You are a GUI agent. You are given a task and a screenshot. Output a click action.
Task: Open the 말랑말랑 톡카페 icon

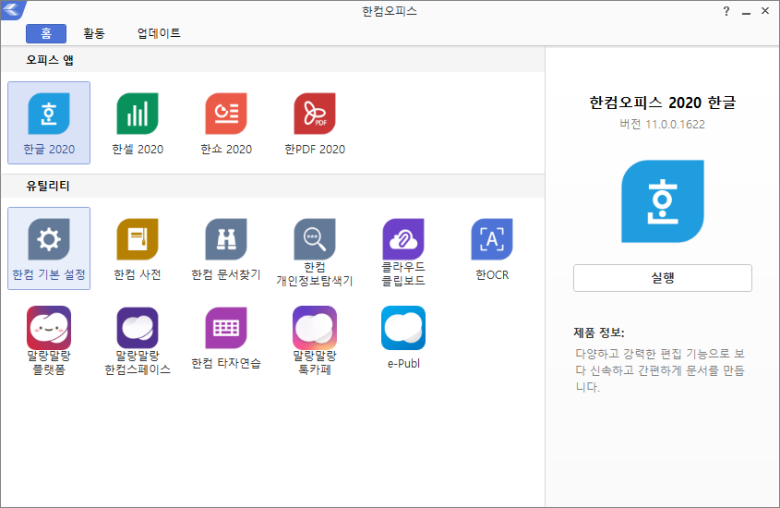tap(314, 327)
